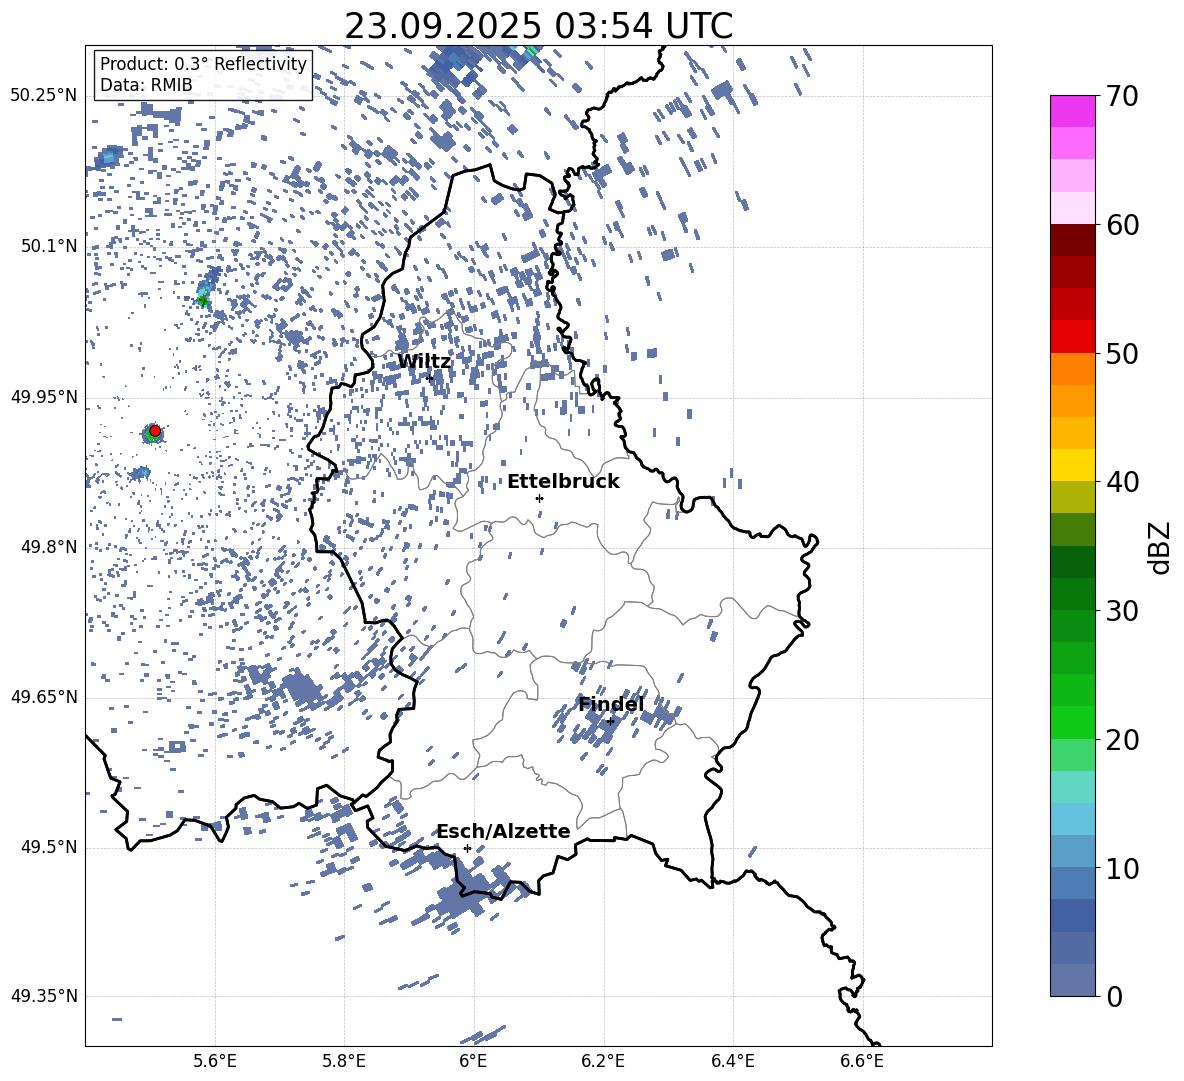Click the title 23.09.2025 03:54 UTC
Viewport: 1184px width, 1081px height.
point(538,26)
